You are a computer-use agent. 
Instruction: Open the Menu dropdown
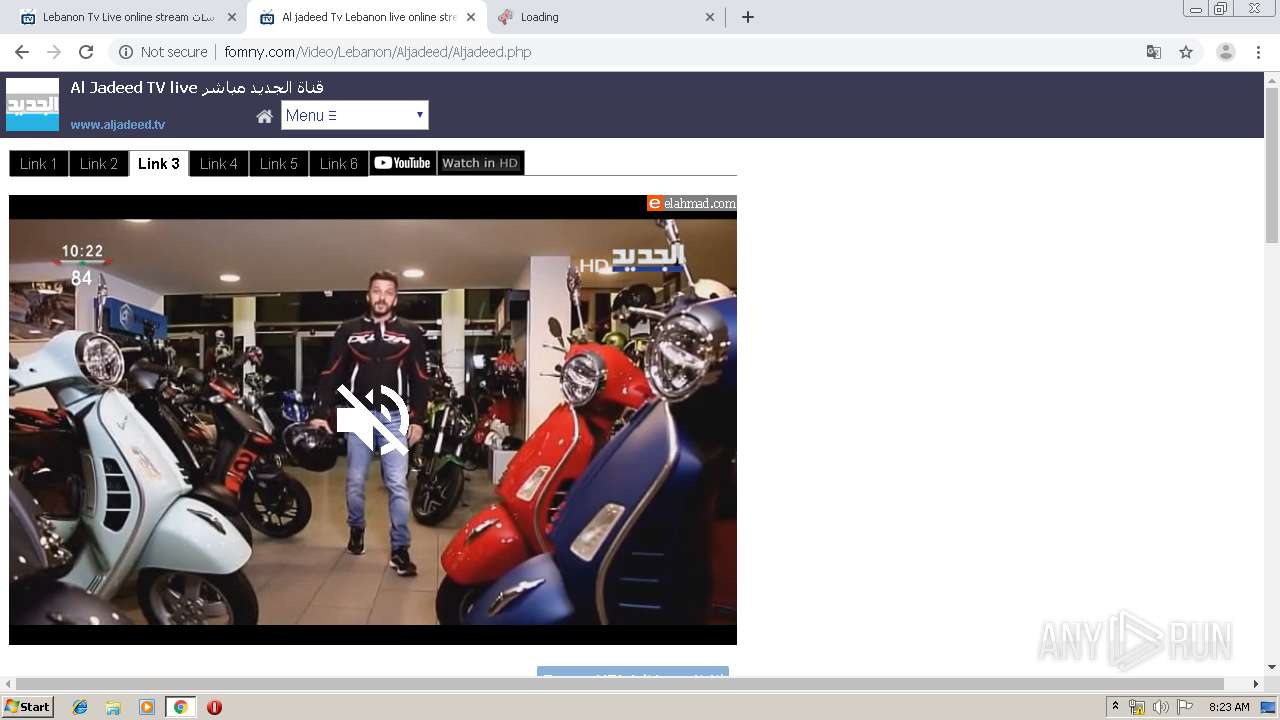355,115
